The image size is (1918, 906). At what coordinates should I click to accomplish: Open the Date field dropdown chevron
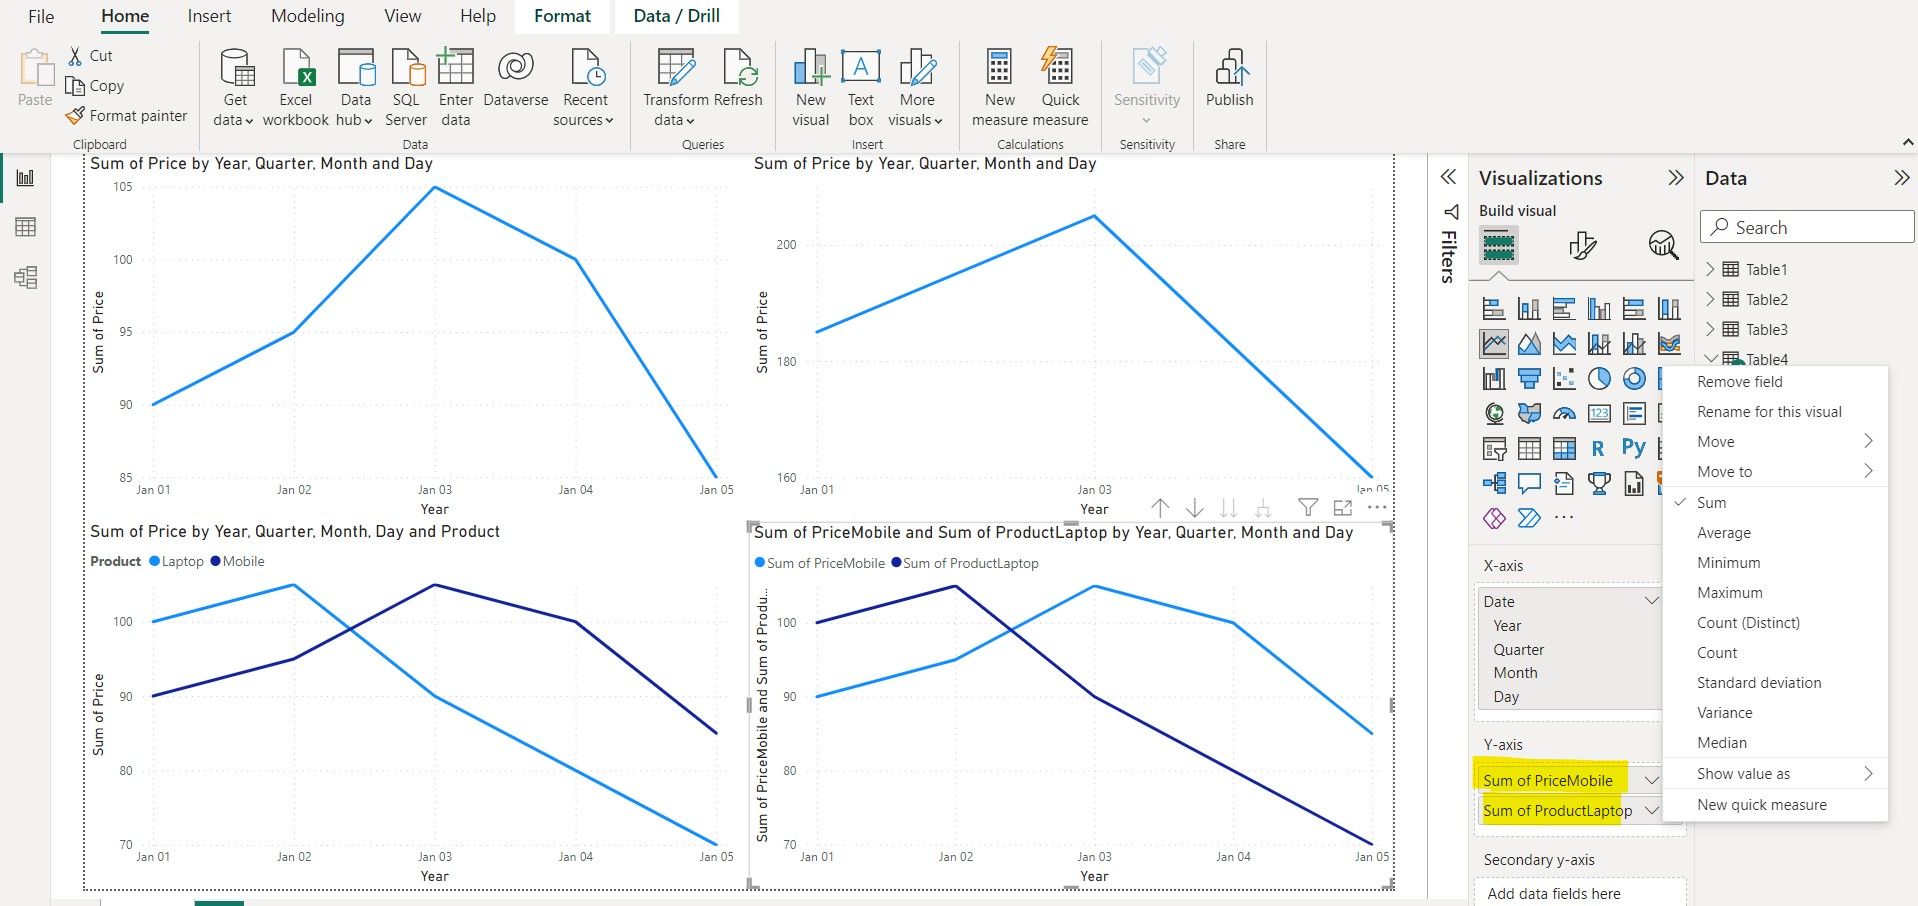[1651, 600]
